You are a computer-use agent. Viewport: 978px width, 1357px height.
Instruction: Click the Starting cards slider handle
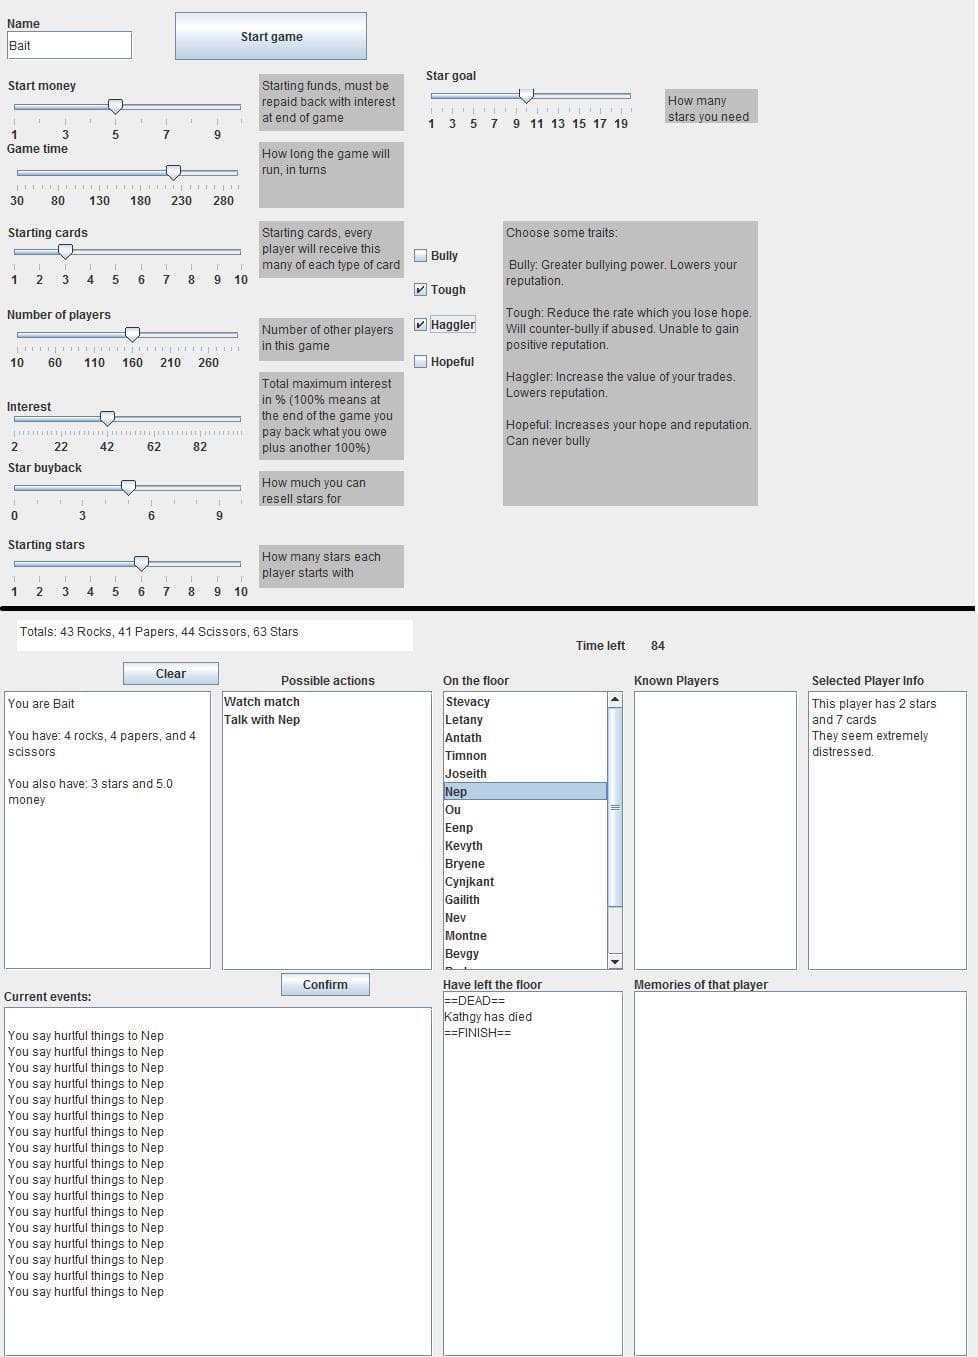pyautogui.click(x=65, y=251)
